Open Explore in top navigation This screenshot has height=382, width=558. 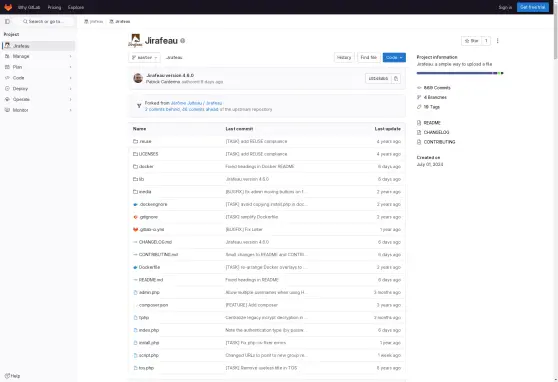pos(76,7)
